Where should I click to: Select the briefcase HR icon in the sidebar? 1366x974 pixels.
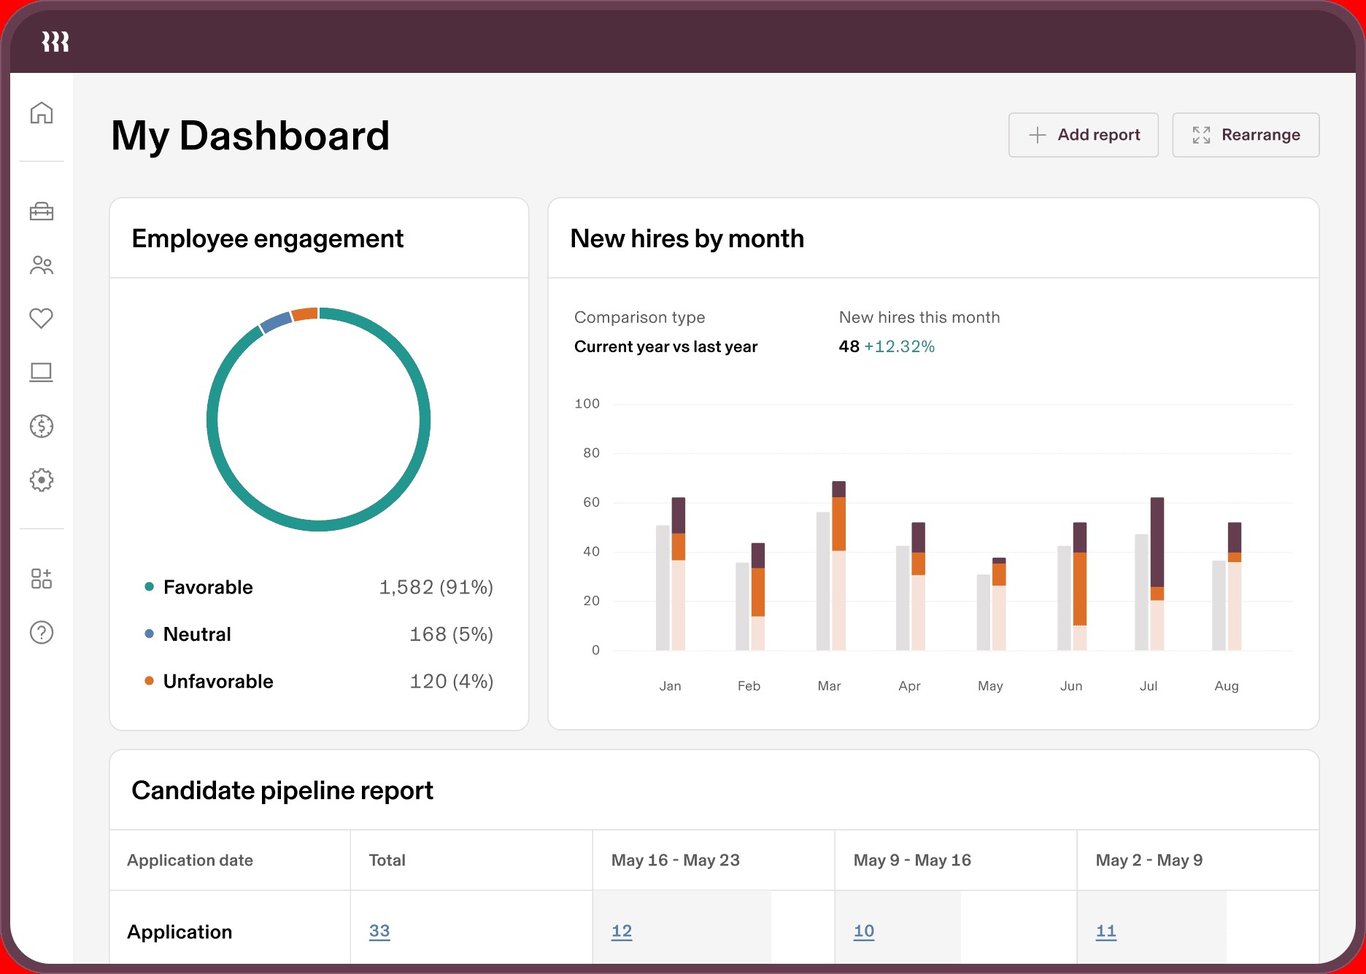[x=41, y=211]
